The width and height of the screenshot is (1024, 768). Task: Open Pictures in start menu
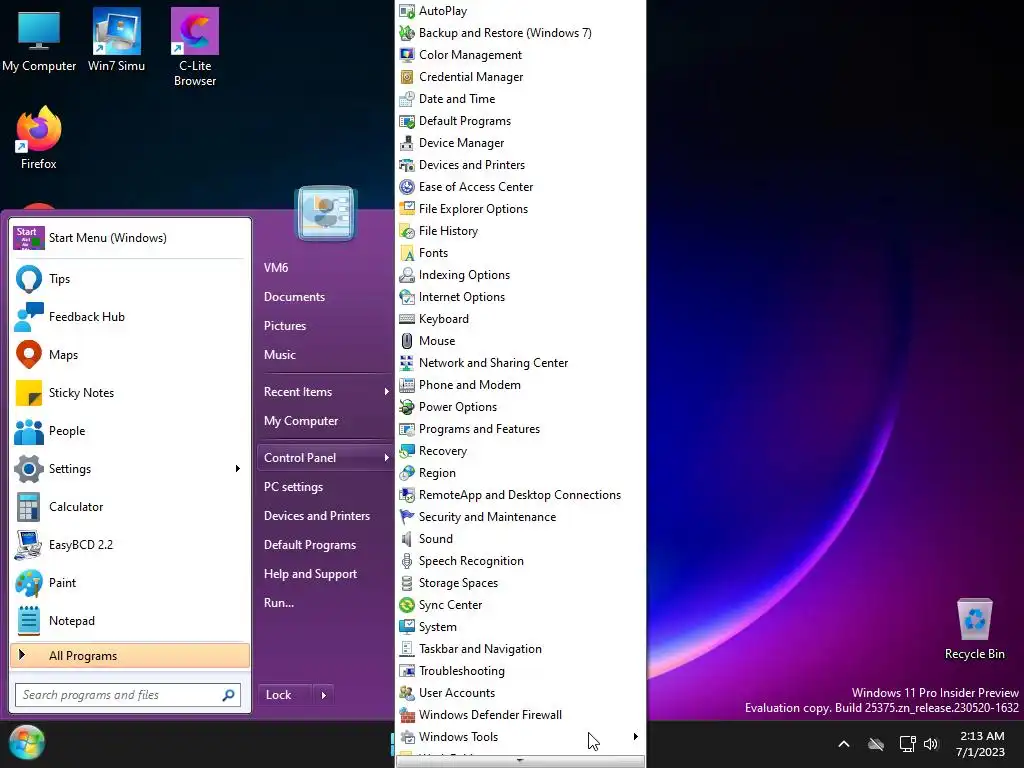click(285, 326)
